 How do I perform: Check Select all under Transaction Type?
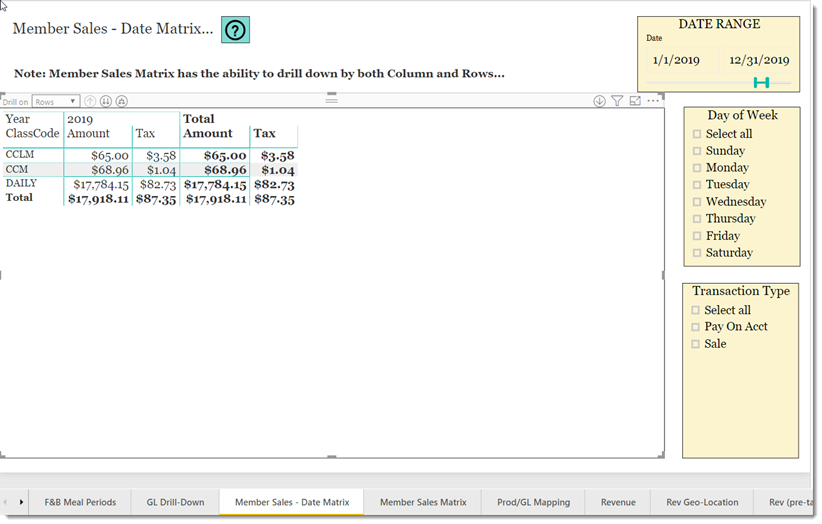(x=695, y=310)
